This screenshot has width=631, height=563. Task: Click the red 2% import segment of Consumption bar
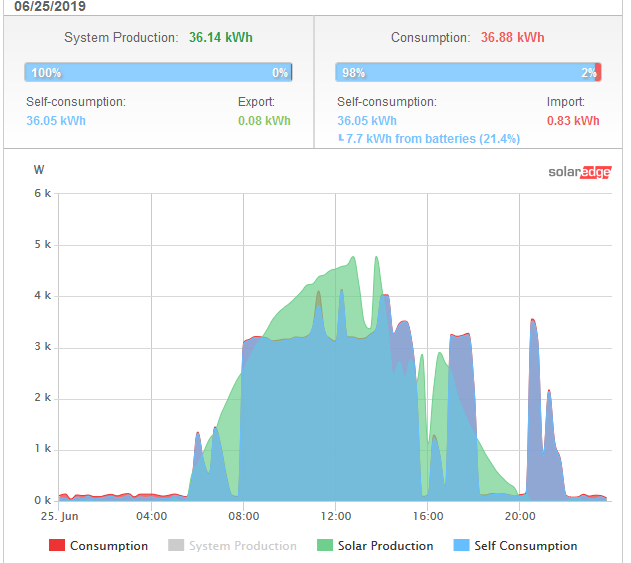click(598, 73)
